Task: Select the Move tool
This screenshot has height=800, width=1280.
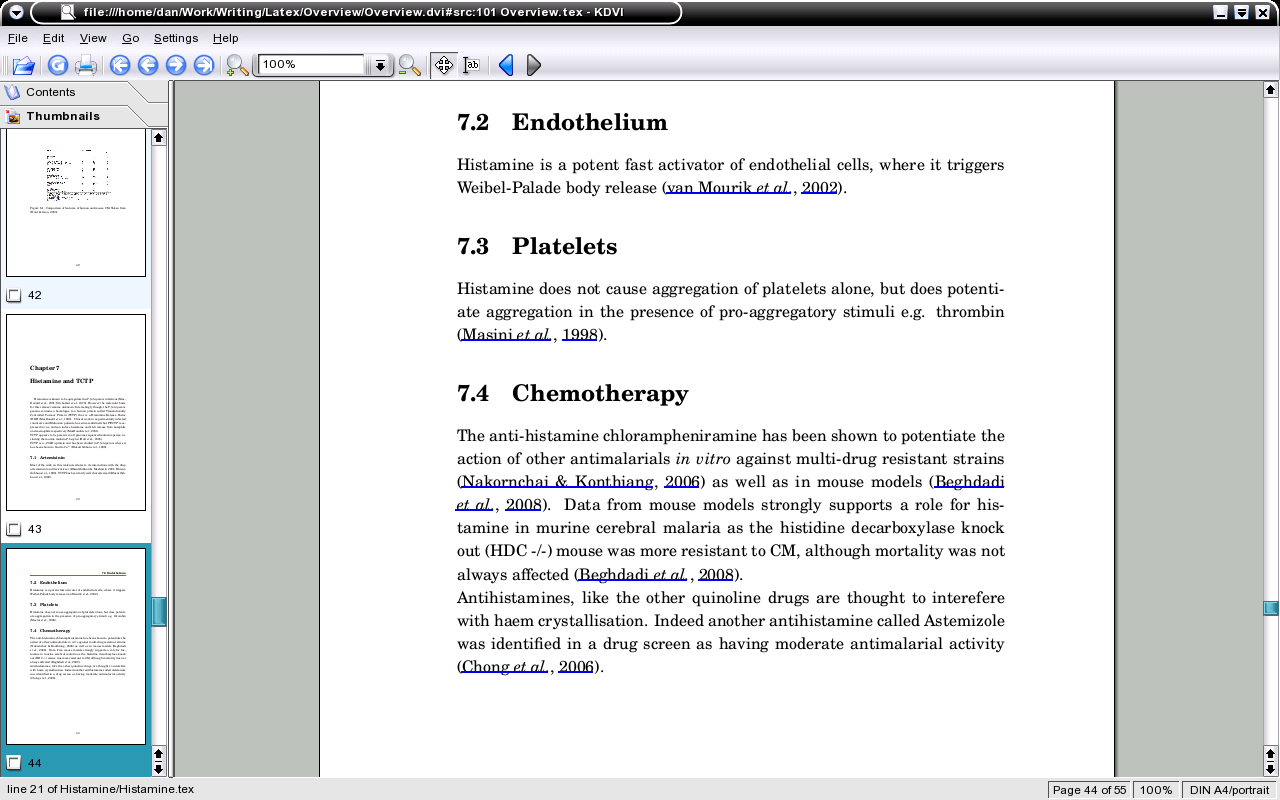Action: point(443,66)
